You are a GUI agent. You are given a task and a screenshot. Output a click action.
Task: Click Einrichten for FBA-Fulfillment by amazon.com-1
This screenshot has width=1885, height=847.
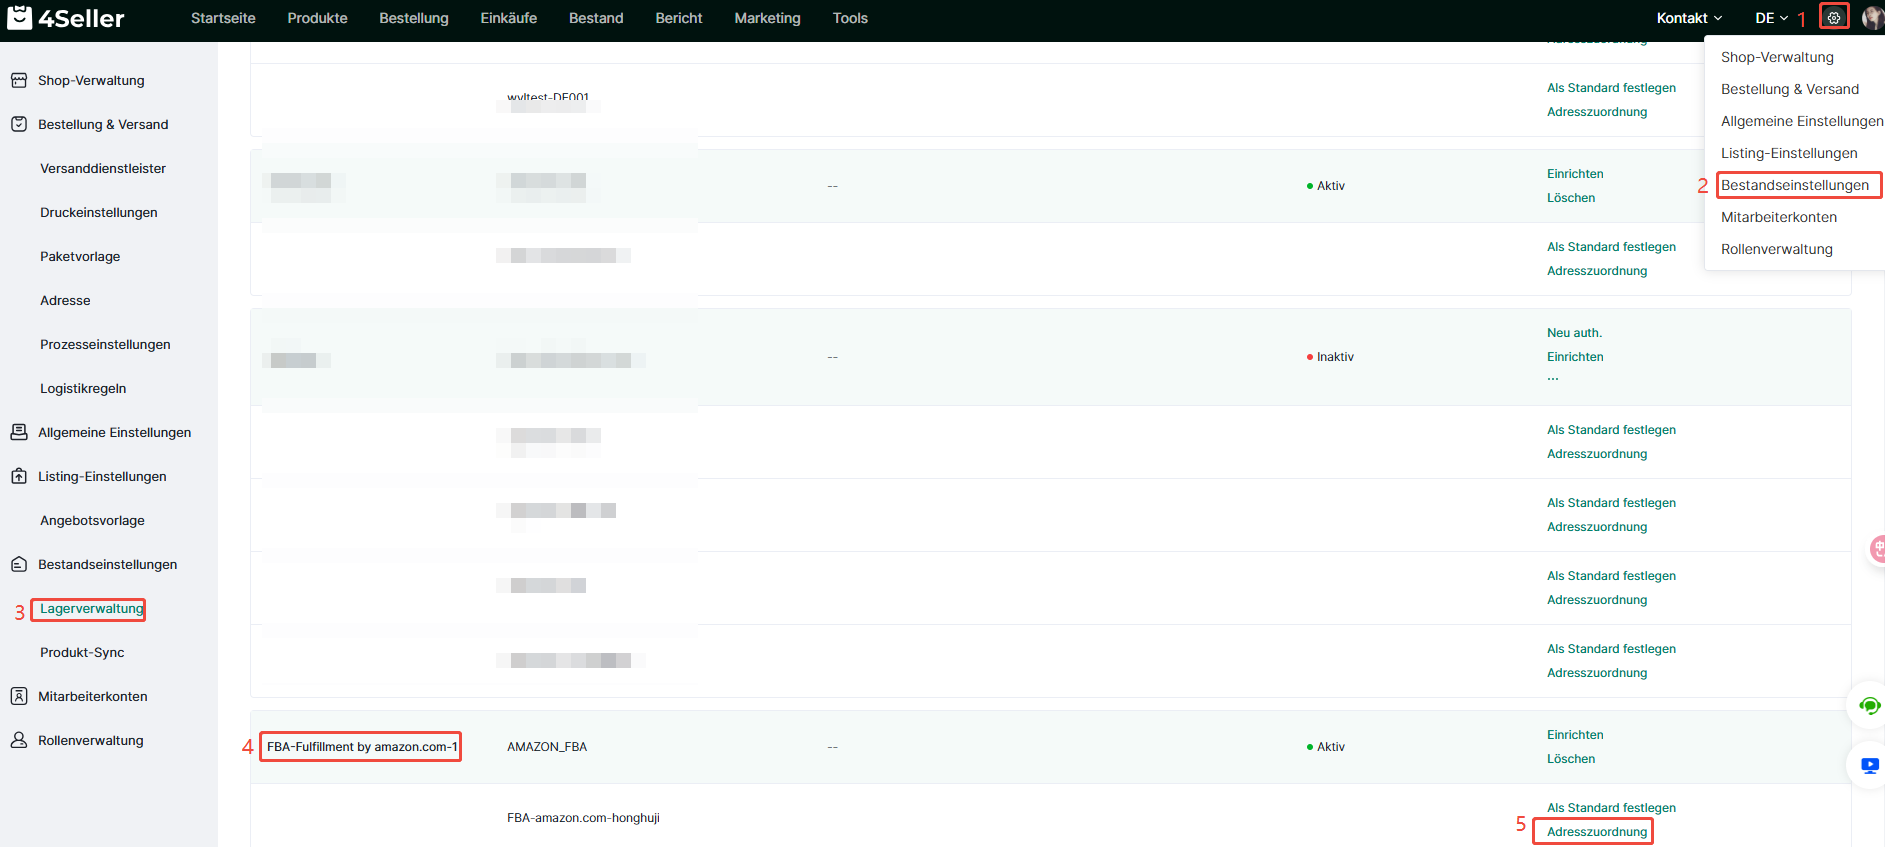(1575, 735)
